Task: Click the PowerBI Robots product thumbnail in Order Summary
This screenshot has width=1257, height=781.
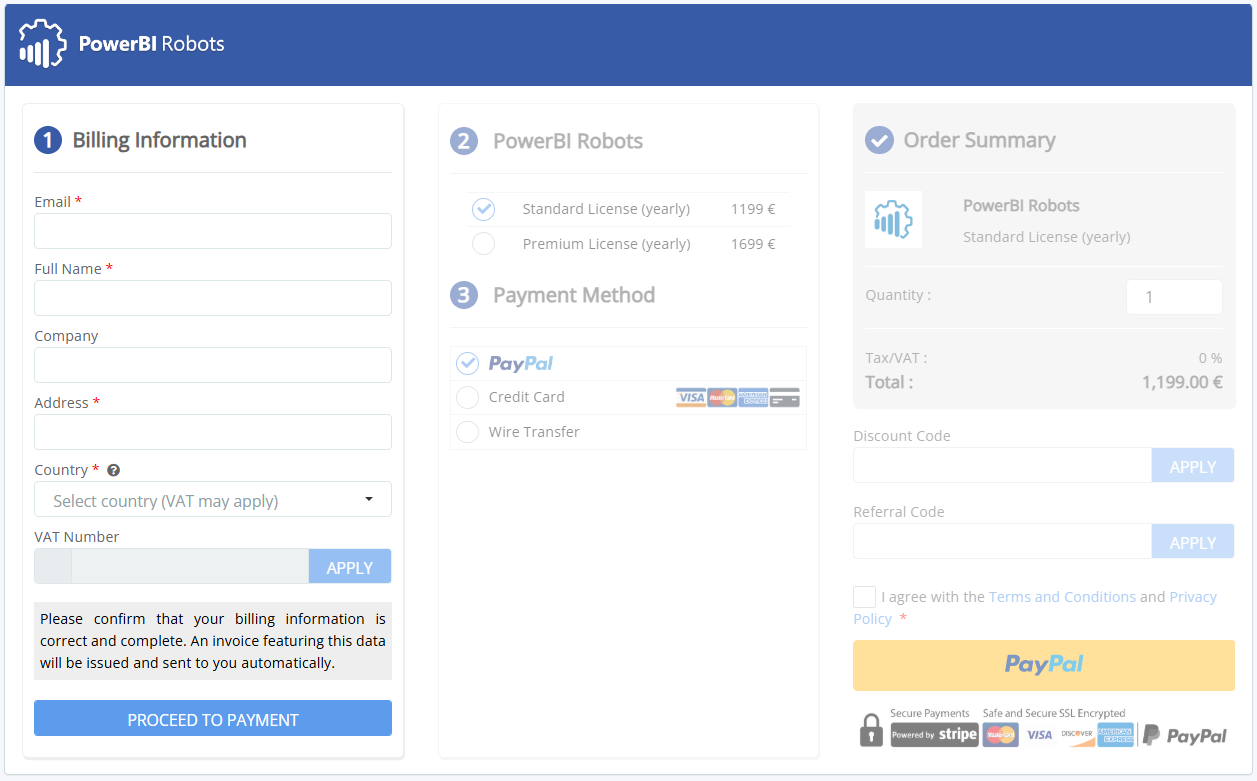Action: [x=893, y=220]
